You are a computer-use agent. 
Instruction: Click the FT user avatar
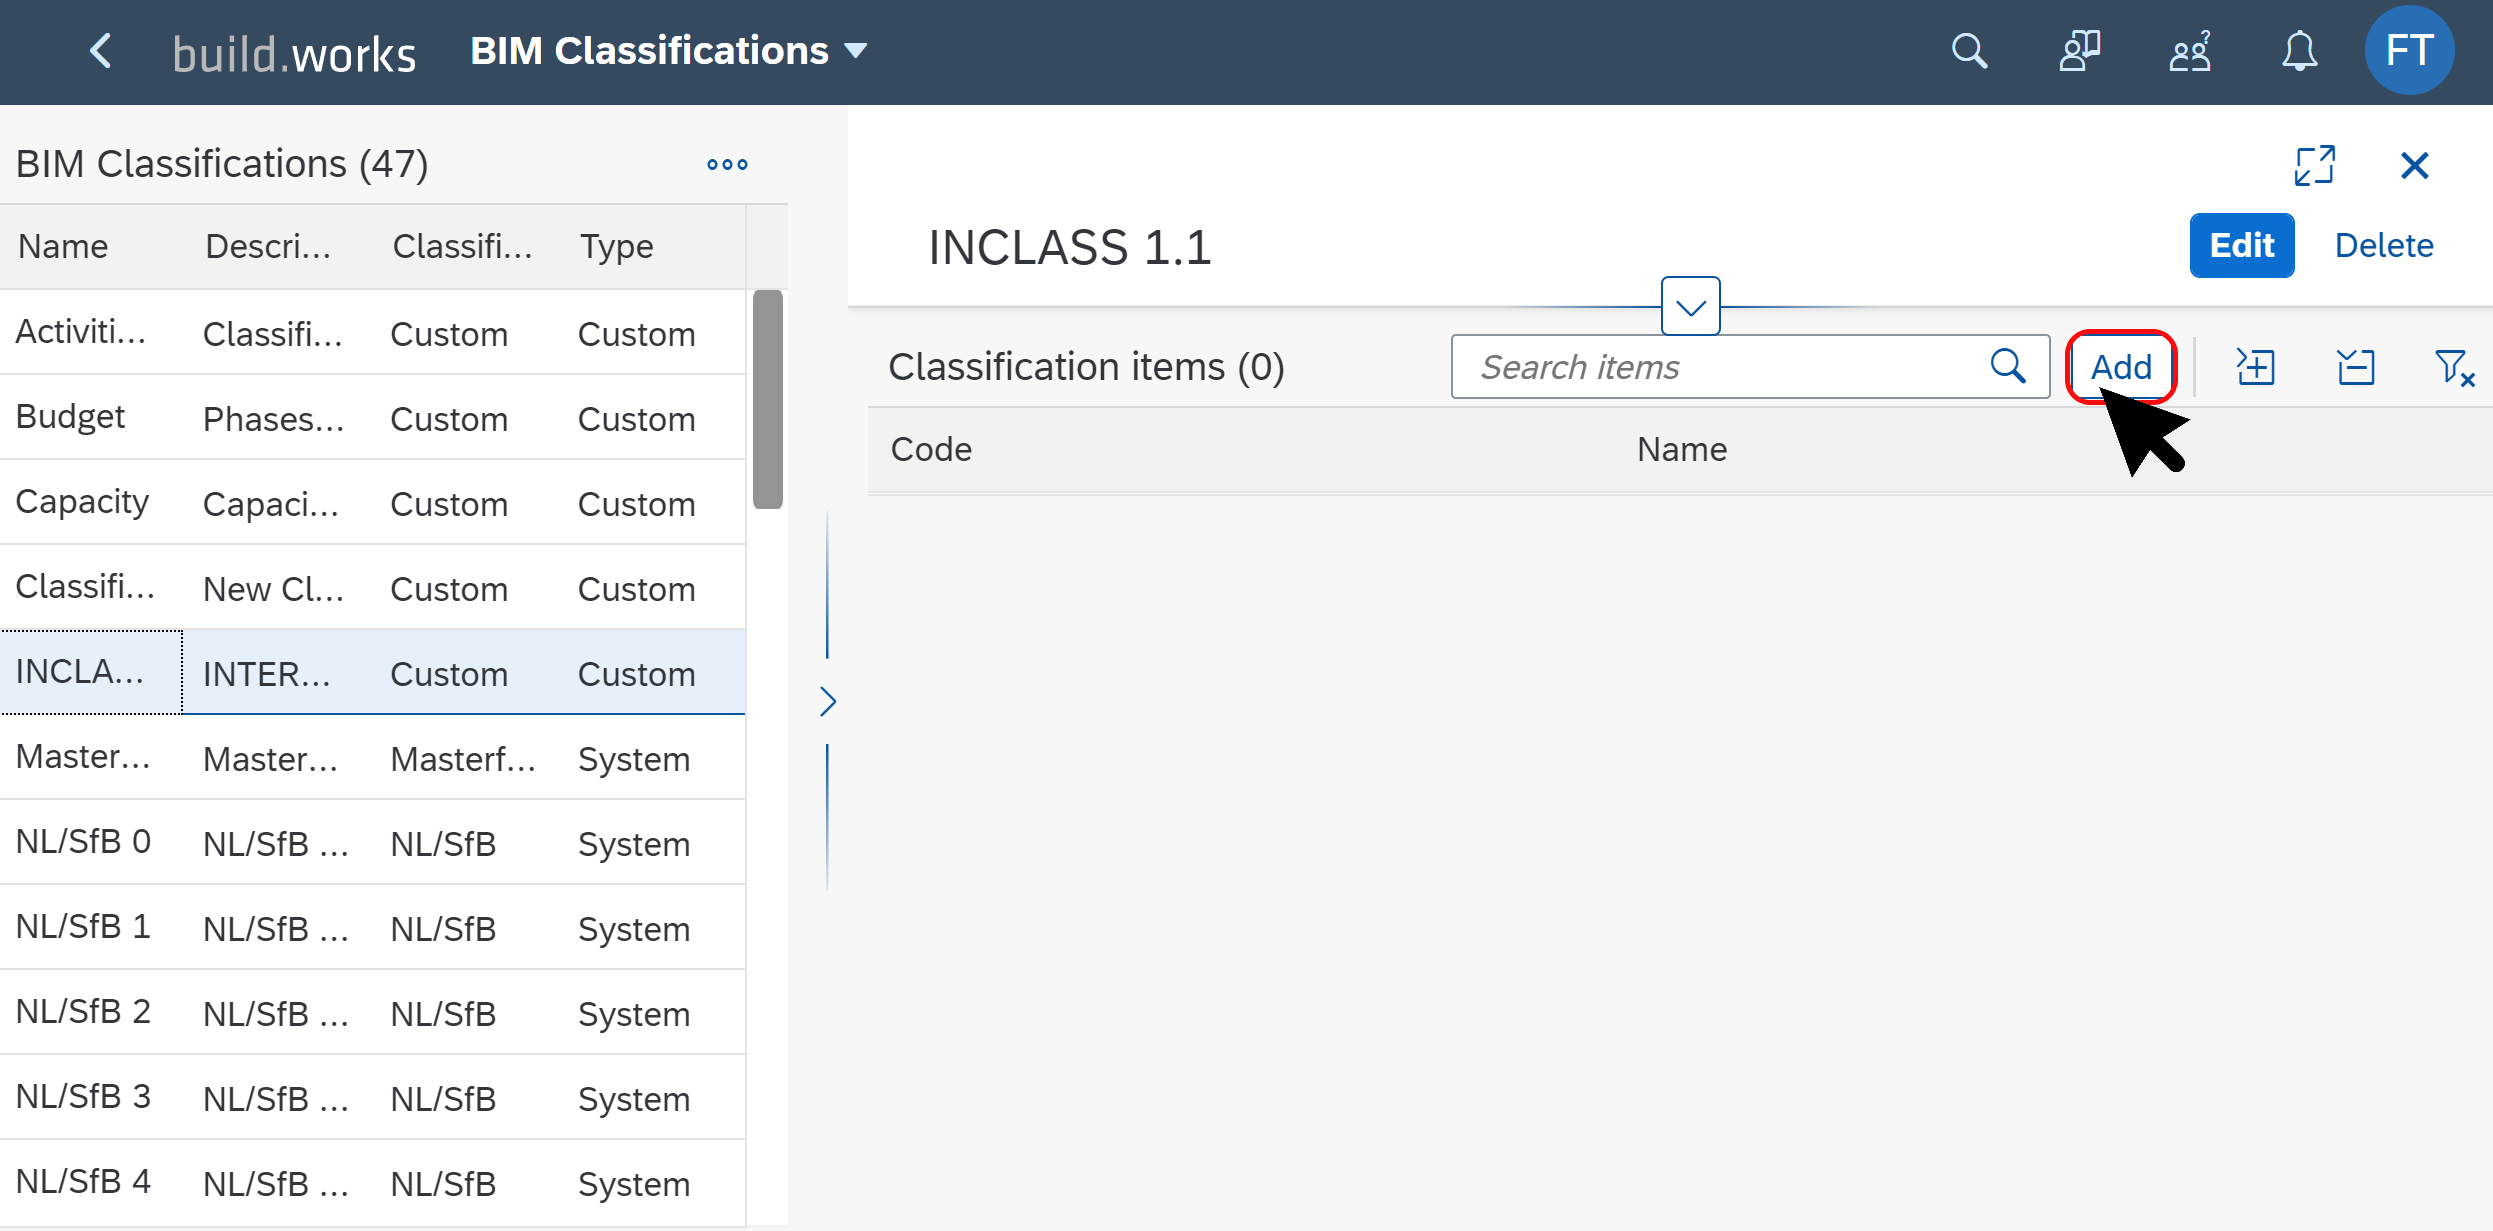click(2408, 51)
